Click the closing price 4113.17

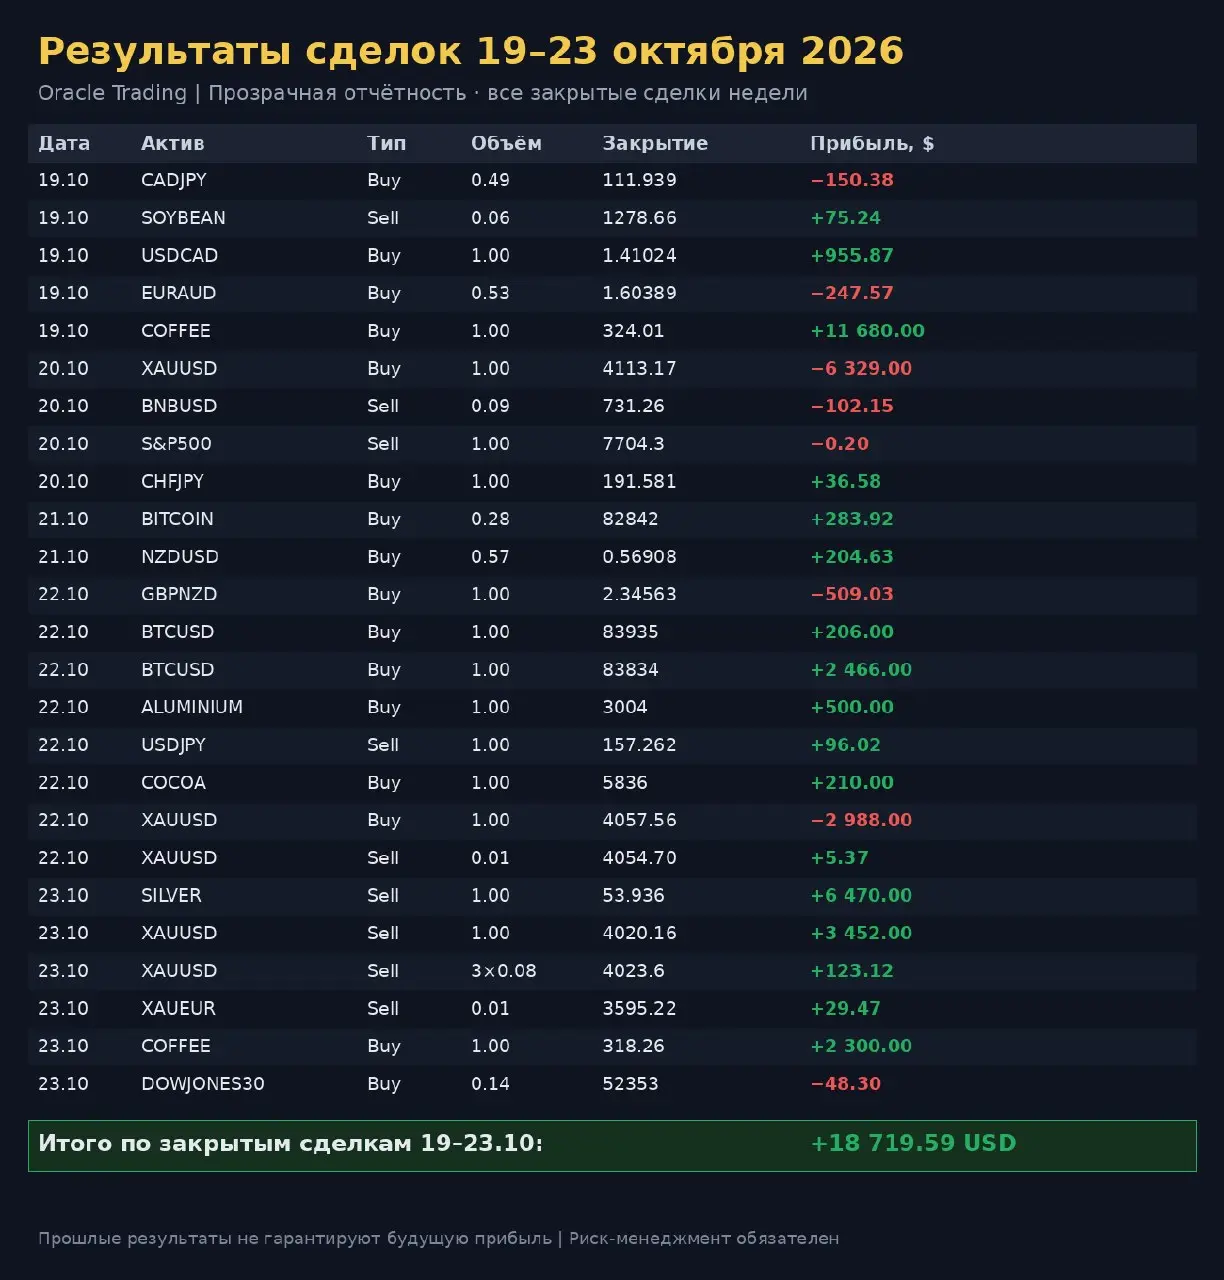point(639,368)
